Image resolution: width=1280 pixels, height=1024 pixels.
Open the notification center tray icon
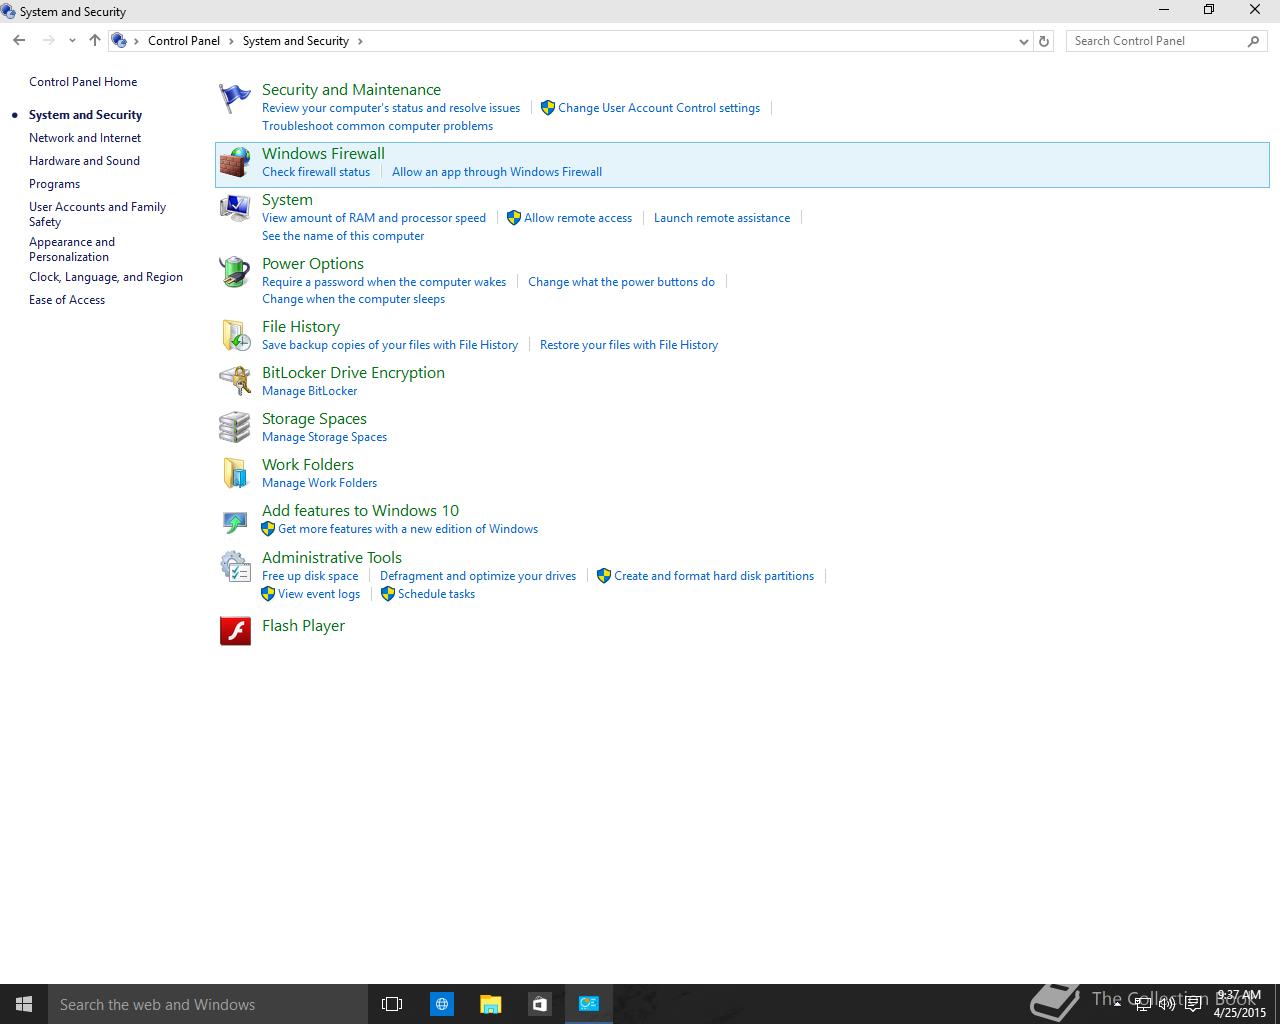coord(1193,1004)
